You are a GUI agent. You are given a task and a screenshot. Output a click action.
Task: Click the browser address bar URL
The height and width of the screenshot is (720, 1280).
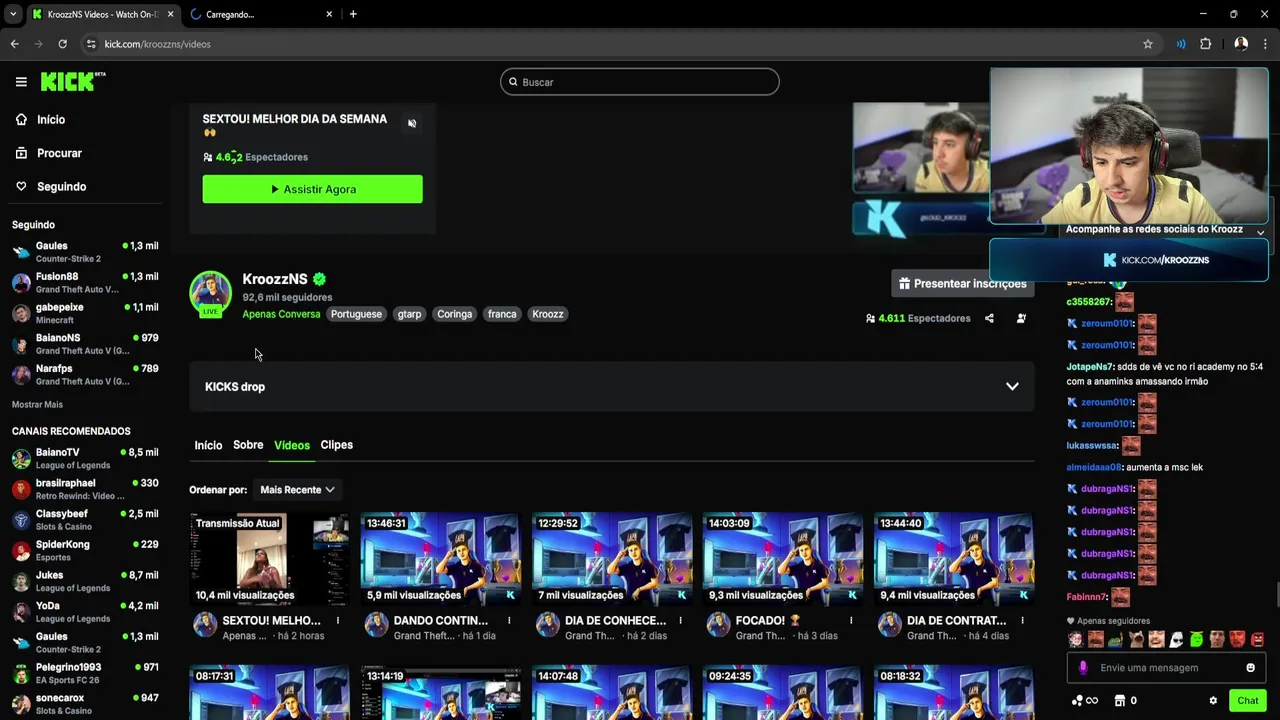point(158,44)
